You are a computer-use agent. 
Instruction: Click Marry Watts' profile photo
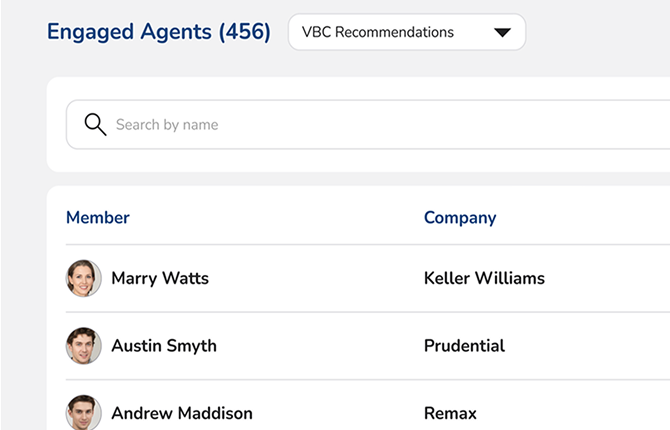pyautogui.click(x=84, y=278)
